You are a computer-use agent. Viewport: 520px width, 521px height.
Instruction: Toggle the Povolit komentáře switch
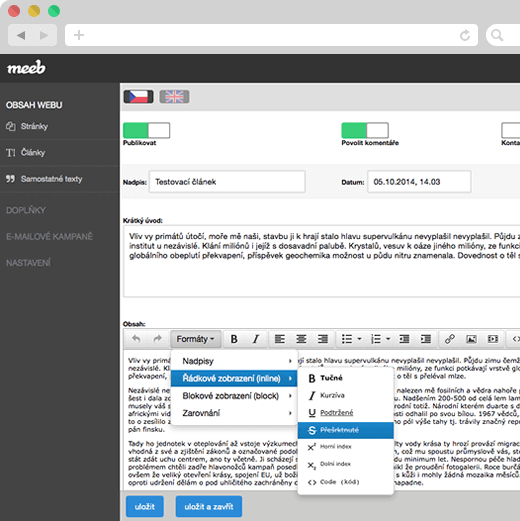click(x=365, y=130)
